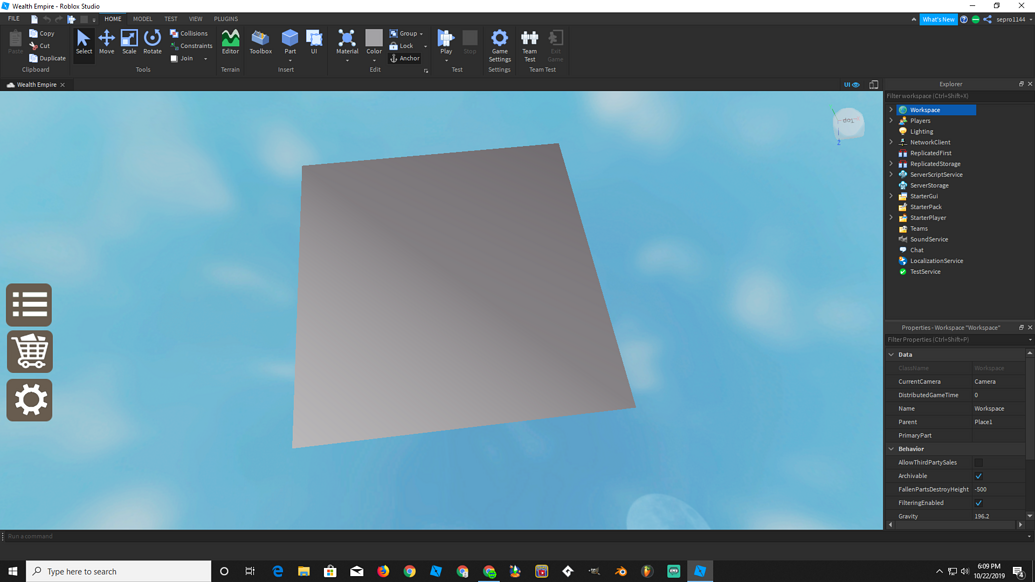Image resolution: width=1035 pixels, height=582 pixels.
Task: Expand the StarterGui node
Action: point(891,196)
